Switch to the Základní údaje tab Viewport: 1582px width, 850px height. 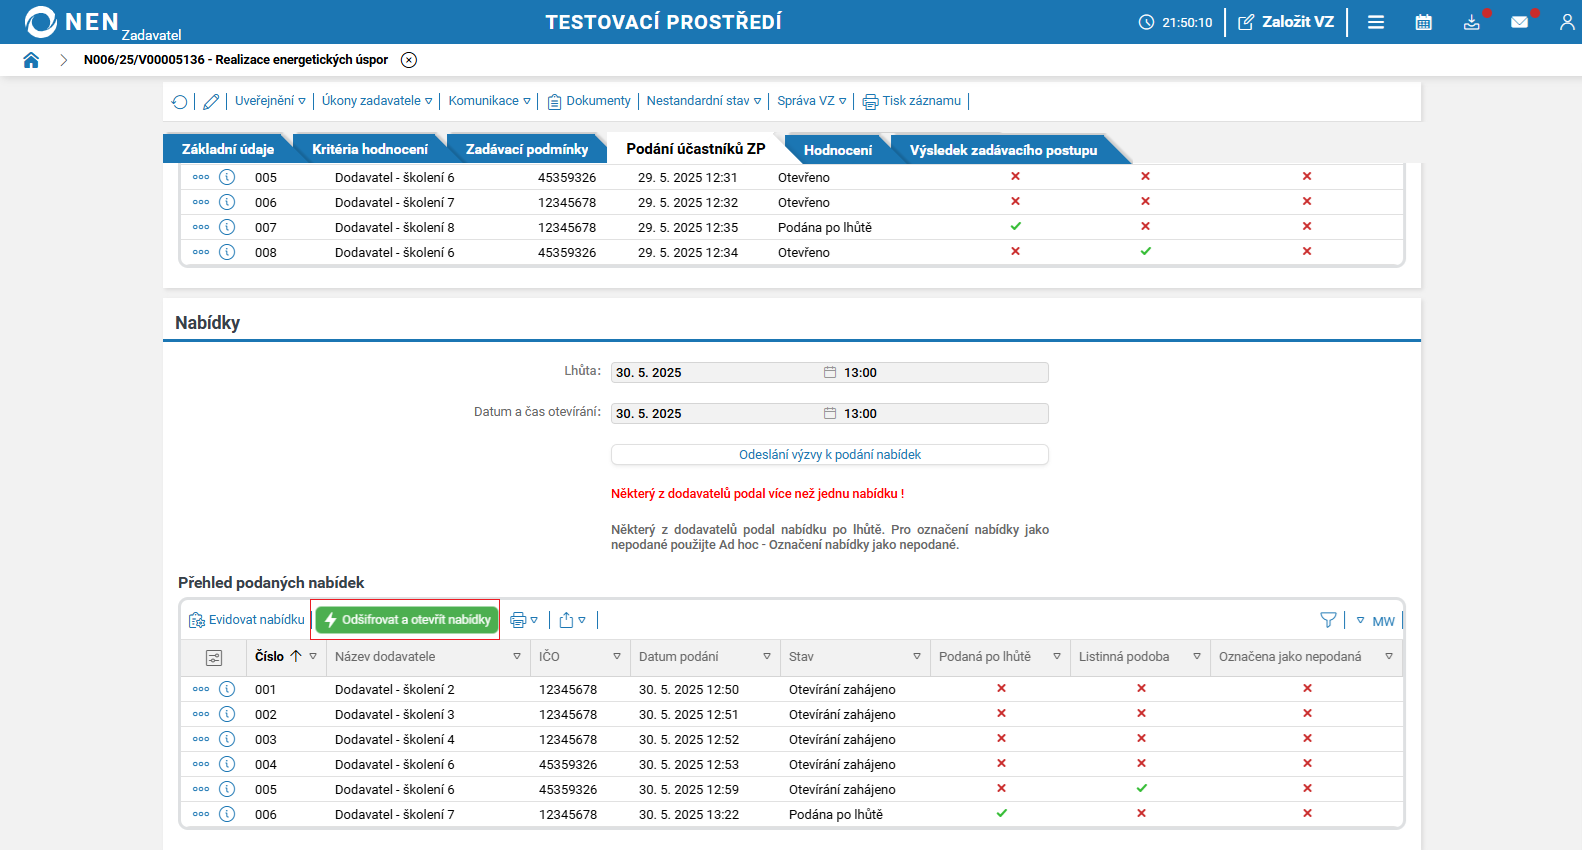[227, 149]
